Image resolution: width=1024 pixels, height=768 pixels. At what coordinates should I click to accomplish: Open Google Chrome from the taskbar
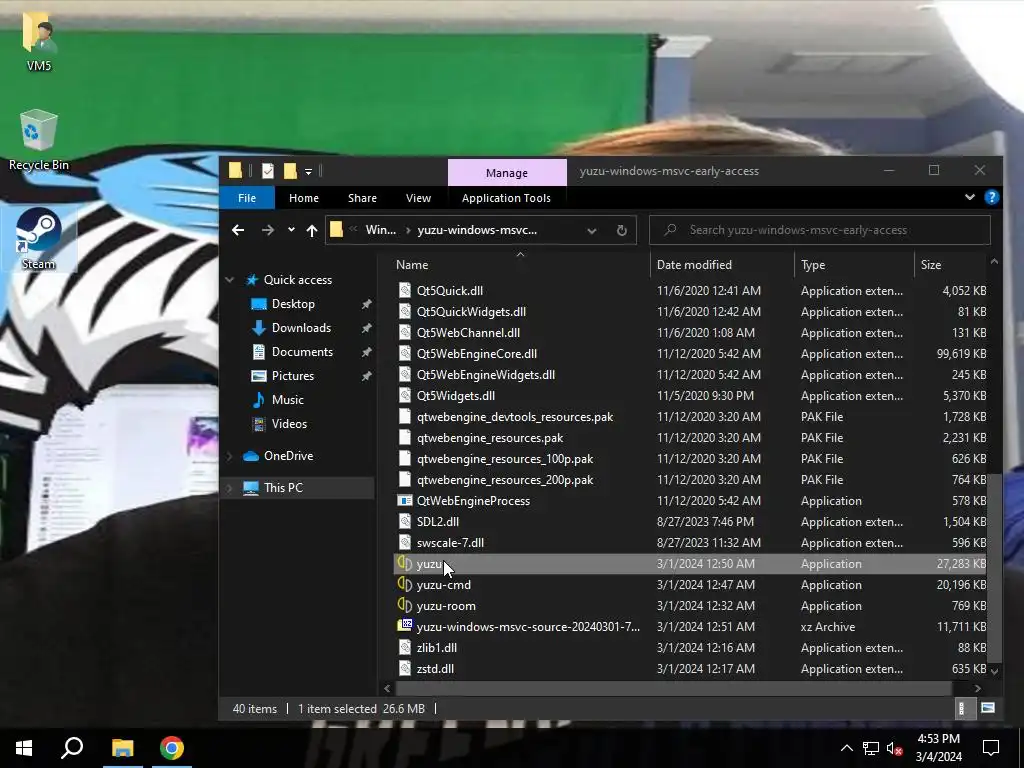point(172,748)
